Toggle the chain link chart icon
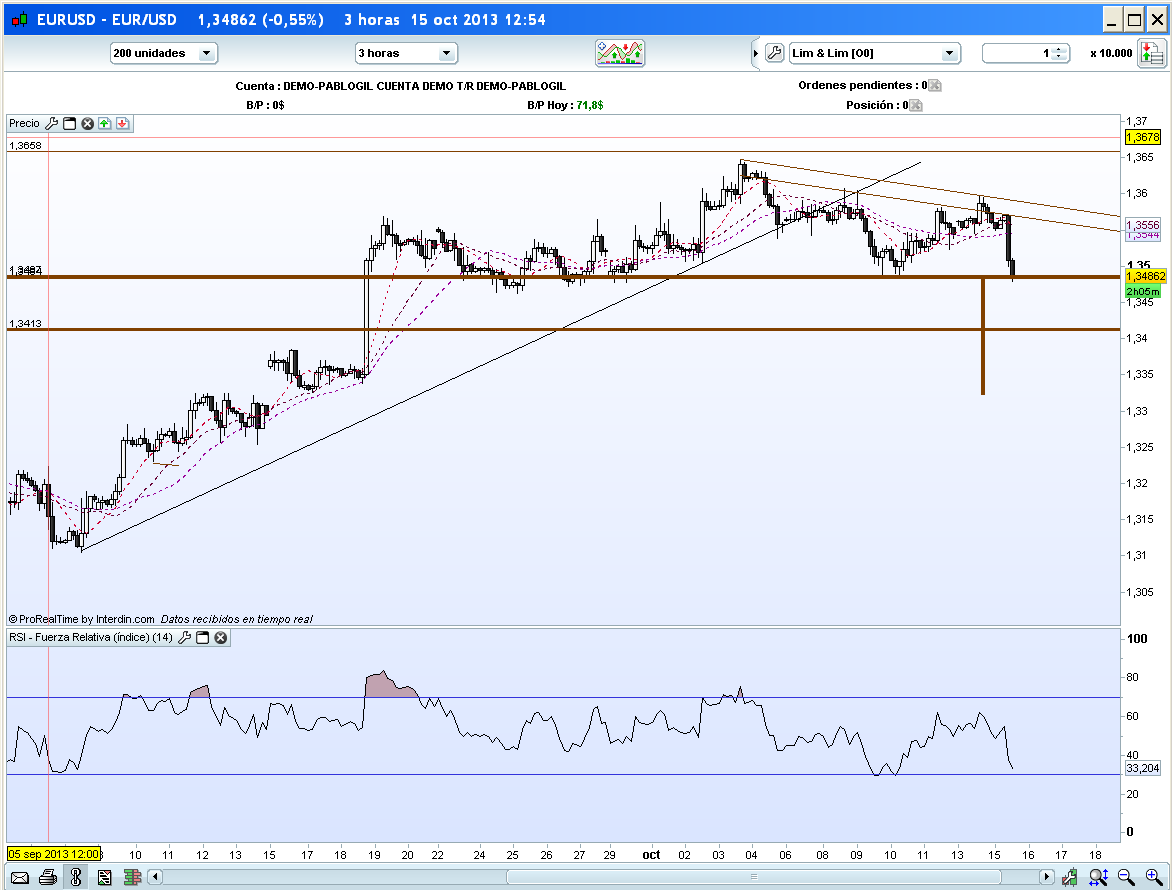The image size is (1172, 890). coord(75,878)
